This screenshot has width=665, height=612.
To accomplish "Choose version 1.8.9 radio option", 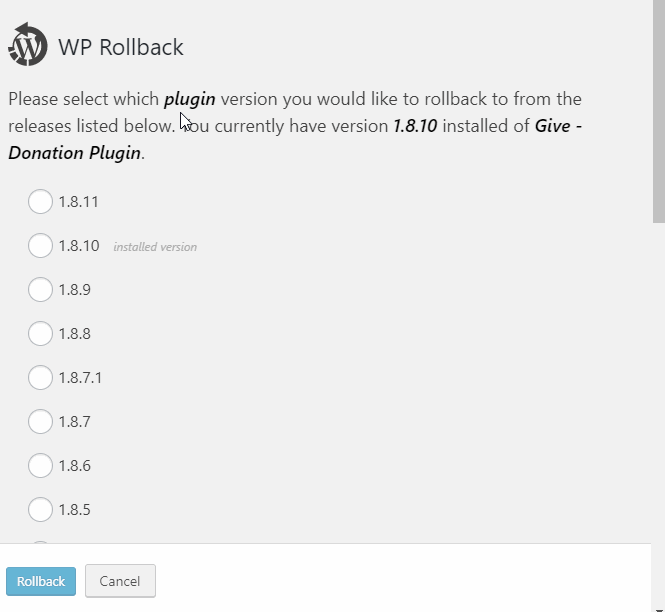I will point(40,290).
